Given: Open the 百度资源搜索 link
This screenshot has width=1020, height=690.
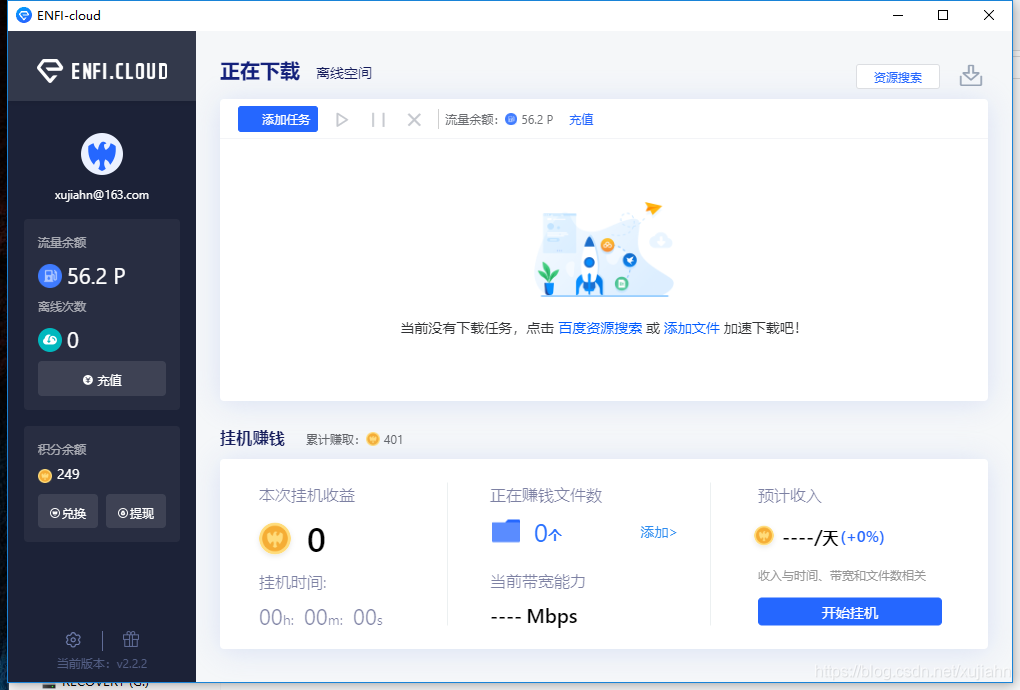Looking at the screenshot, I should click(x=600, y=328).
